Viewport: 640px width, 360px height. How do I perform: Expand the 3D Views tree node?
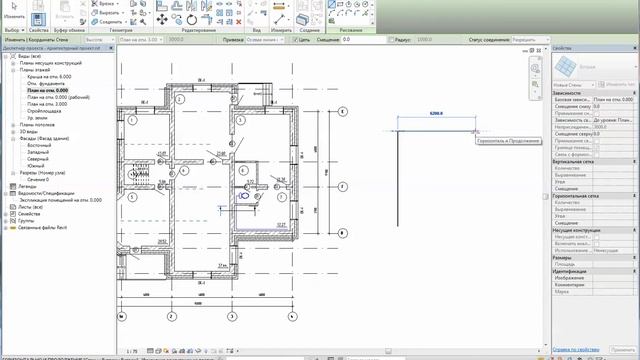coord(13,132)
